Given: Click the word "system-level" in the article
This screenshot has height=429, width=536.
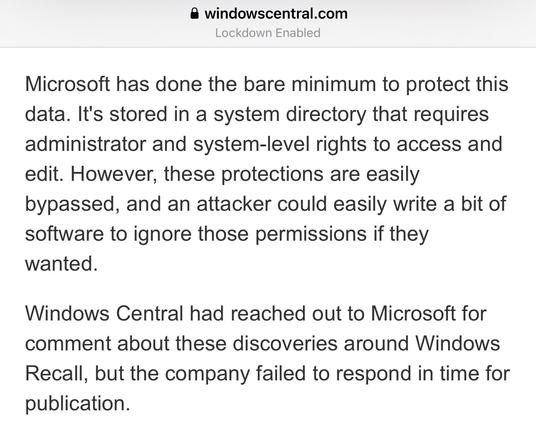Looking at the screenshot, I should 251,145.
